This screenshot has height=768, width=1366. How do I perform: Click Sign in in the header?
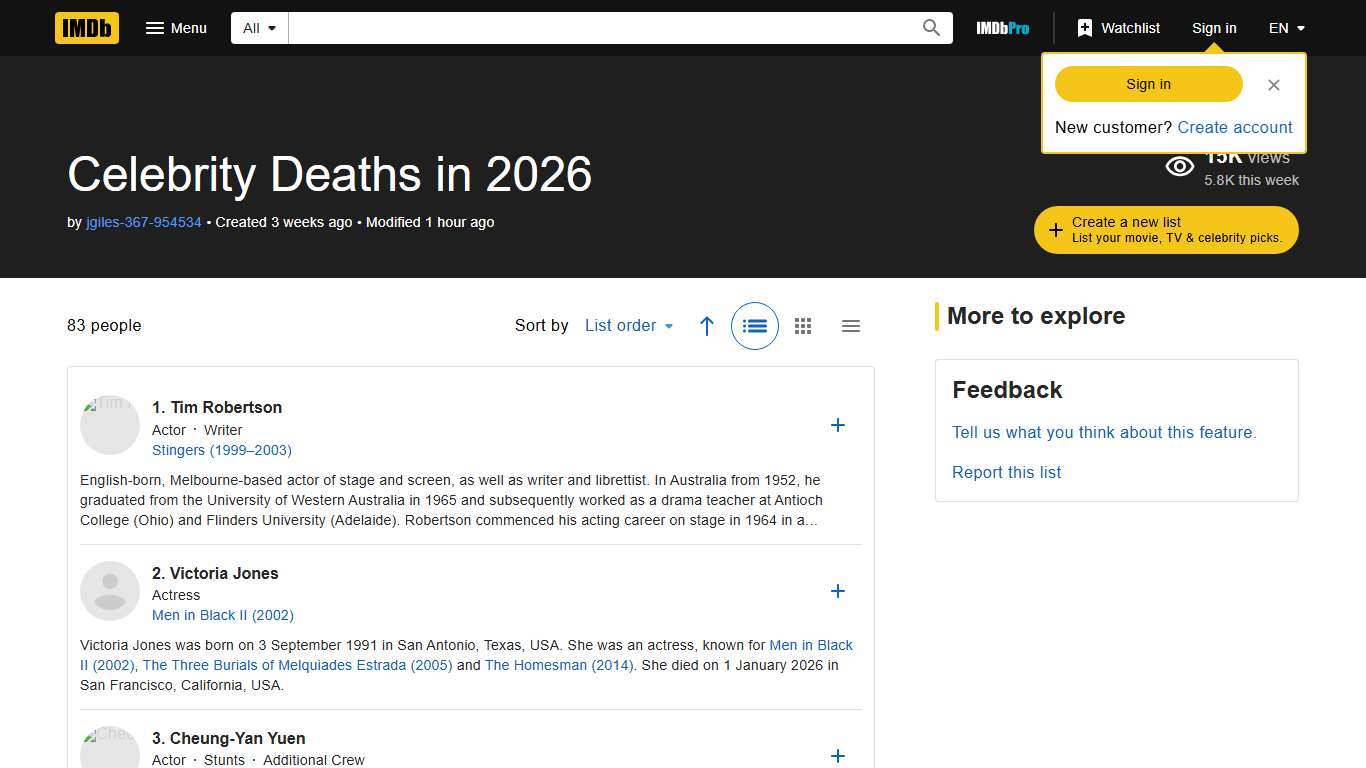(1214, 28)
